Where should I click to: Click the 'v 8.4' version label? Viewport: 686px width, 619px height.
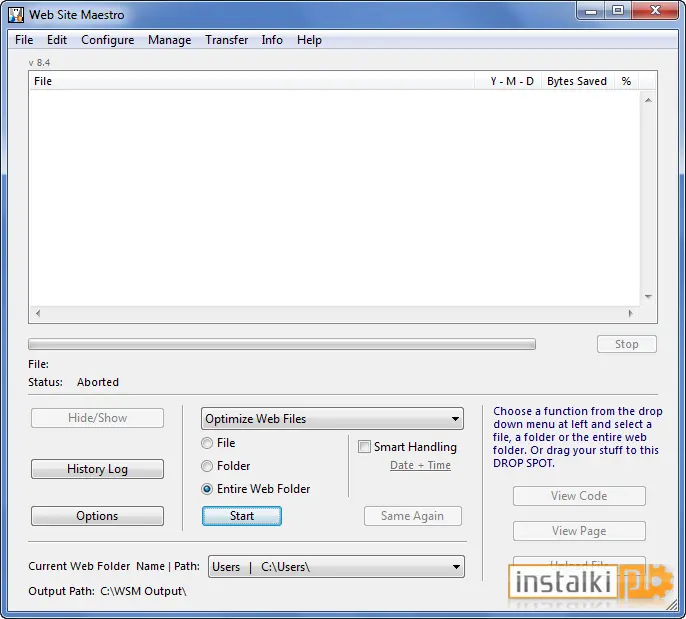[x=39, y=63]
